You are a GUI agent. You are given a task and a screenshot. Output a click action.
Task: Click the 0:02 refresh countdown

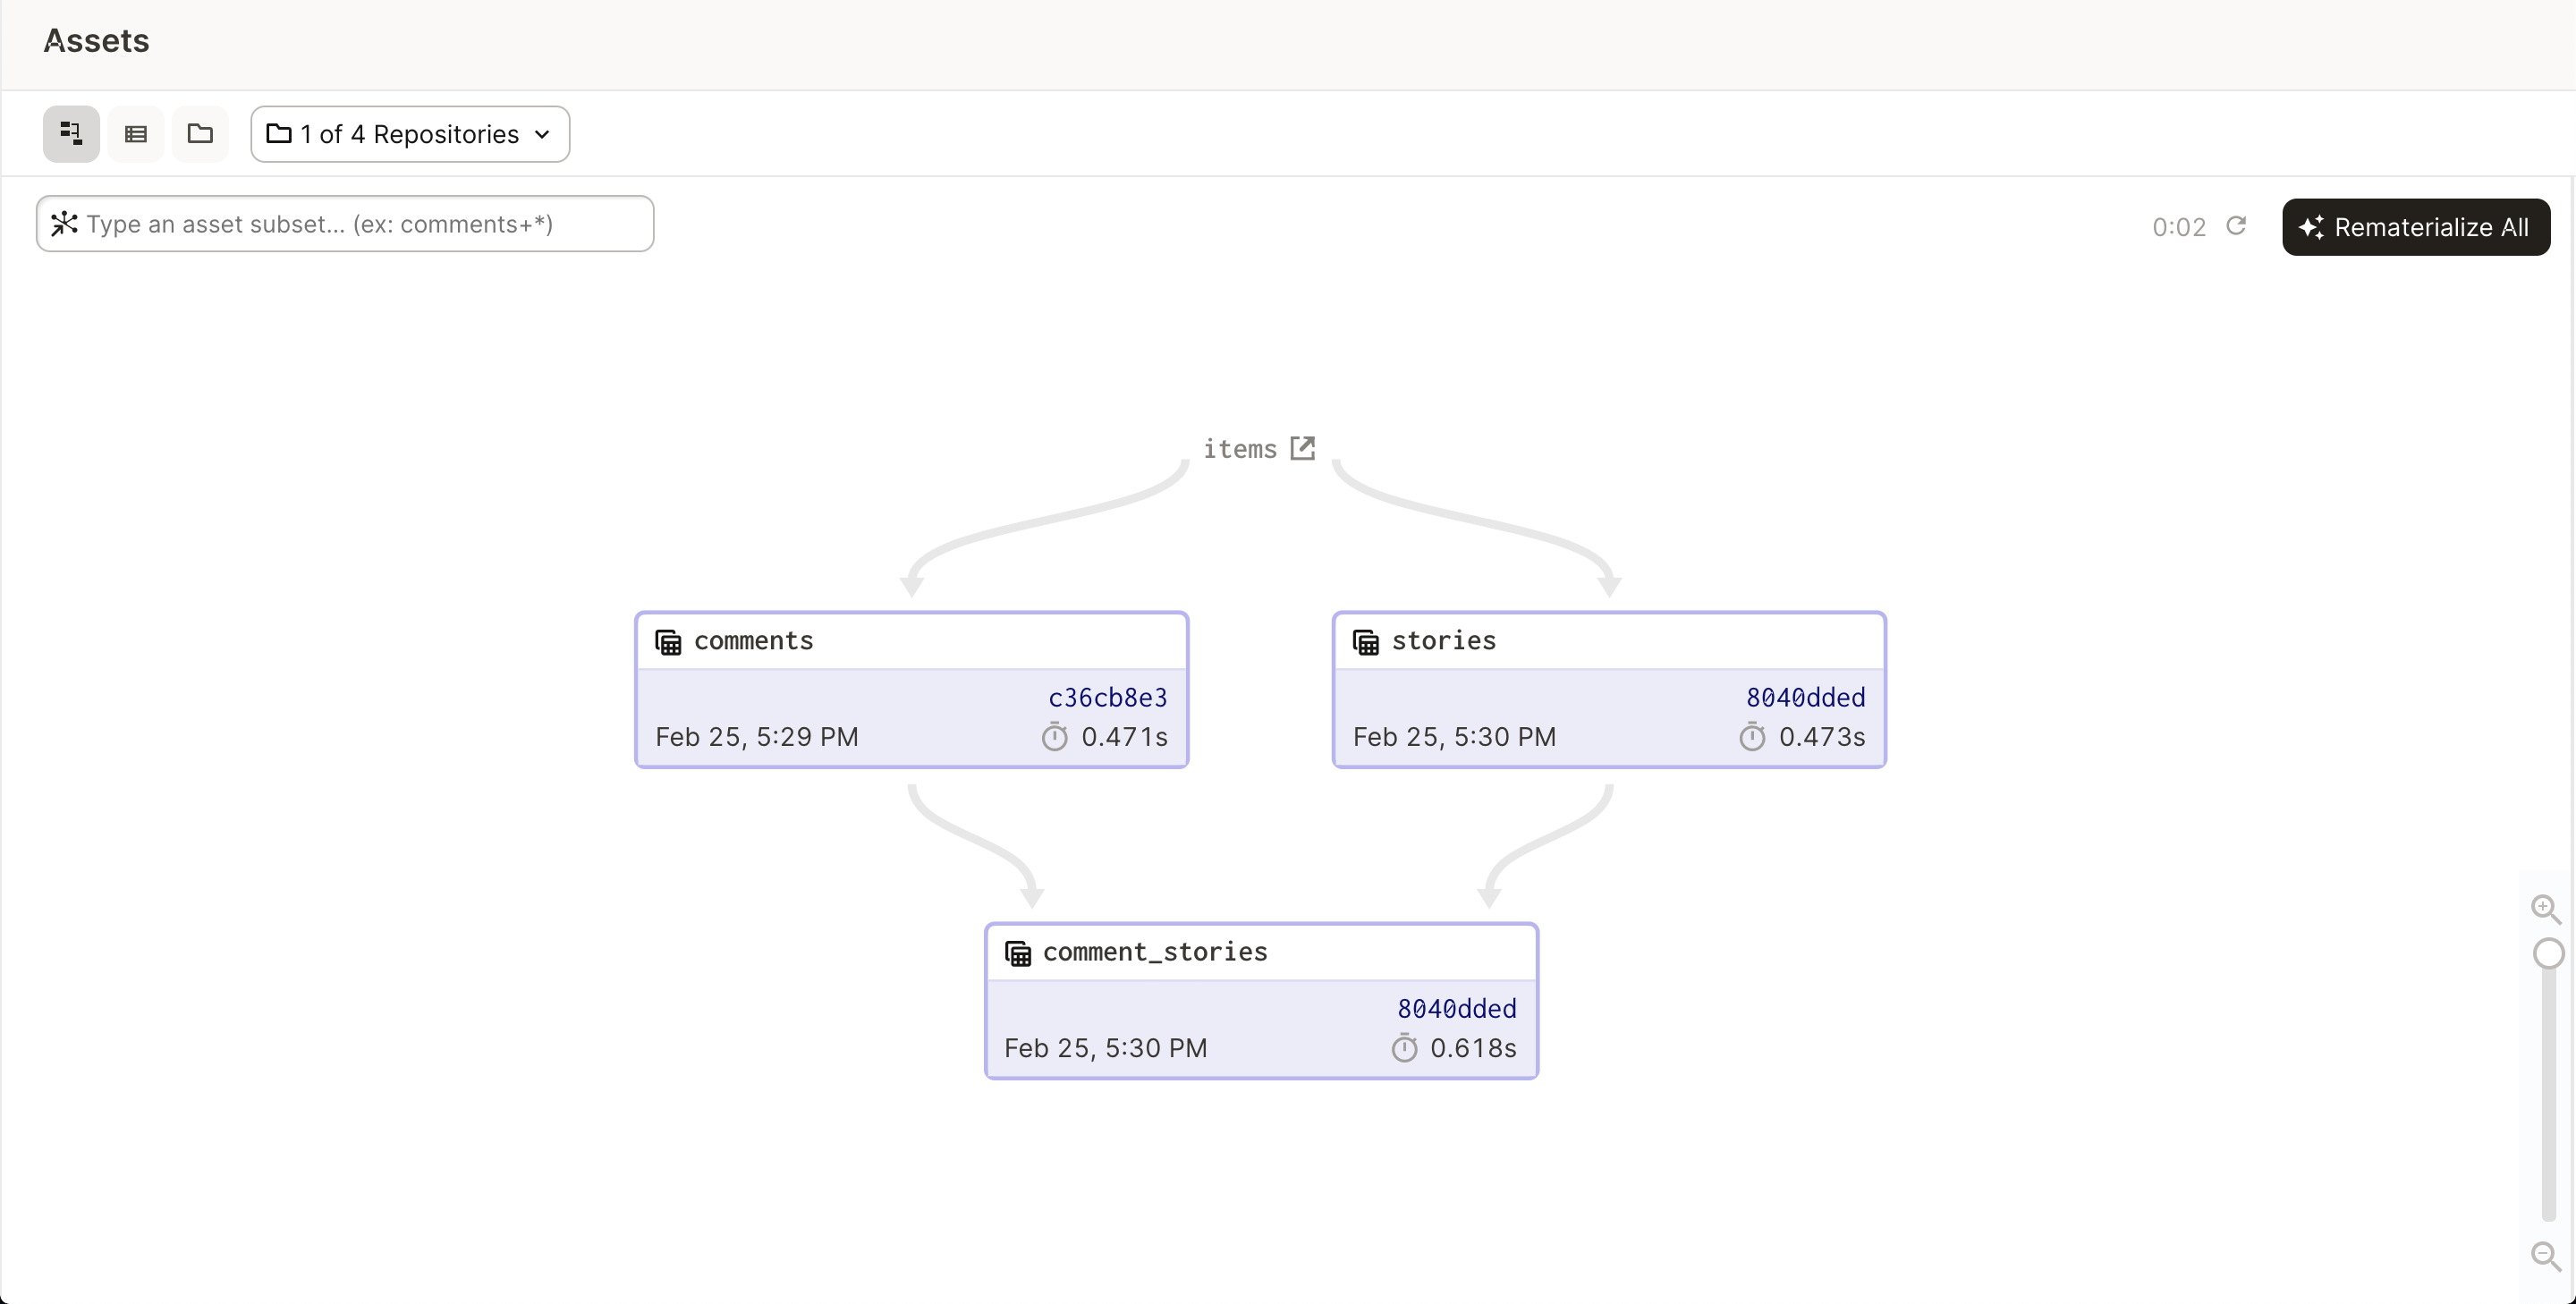click(2179, 227)
